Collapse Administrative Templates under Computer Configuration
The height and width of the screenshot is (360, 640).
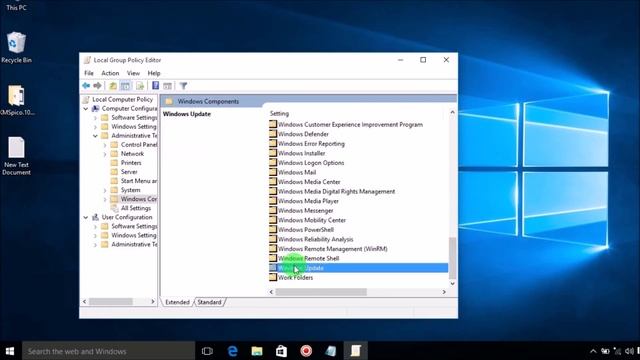tap(95, 136)
